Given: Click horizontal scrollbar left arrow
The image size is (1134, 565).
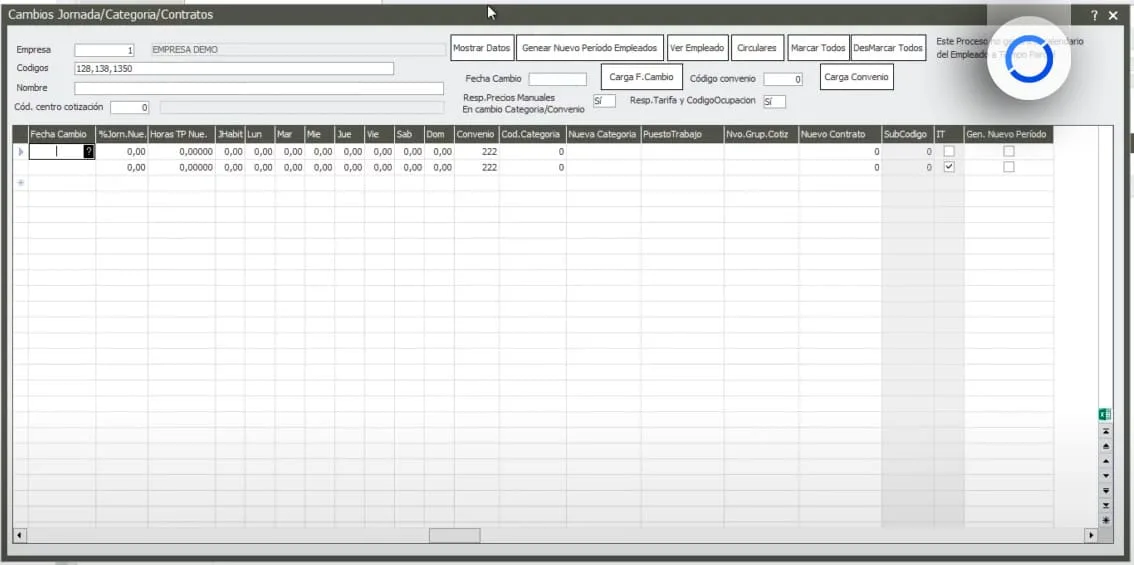Looking at the screenshot, I should [x=20, y=535].
